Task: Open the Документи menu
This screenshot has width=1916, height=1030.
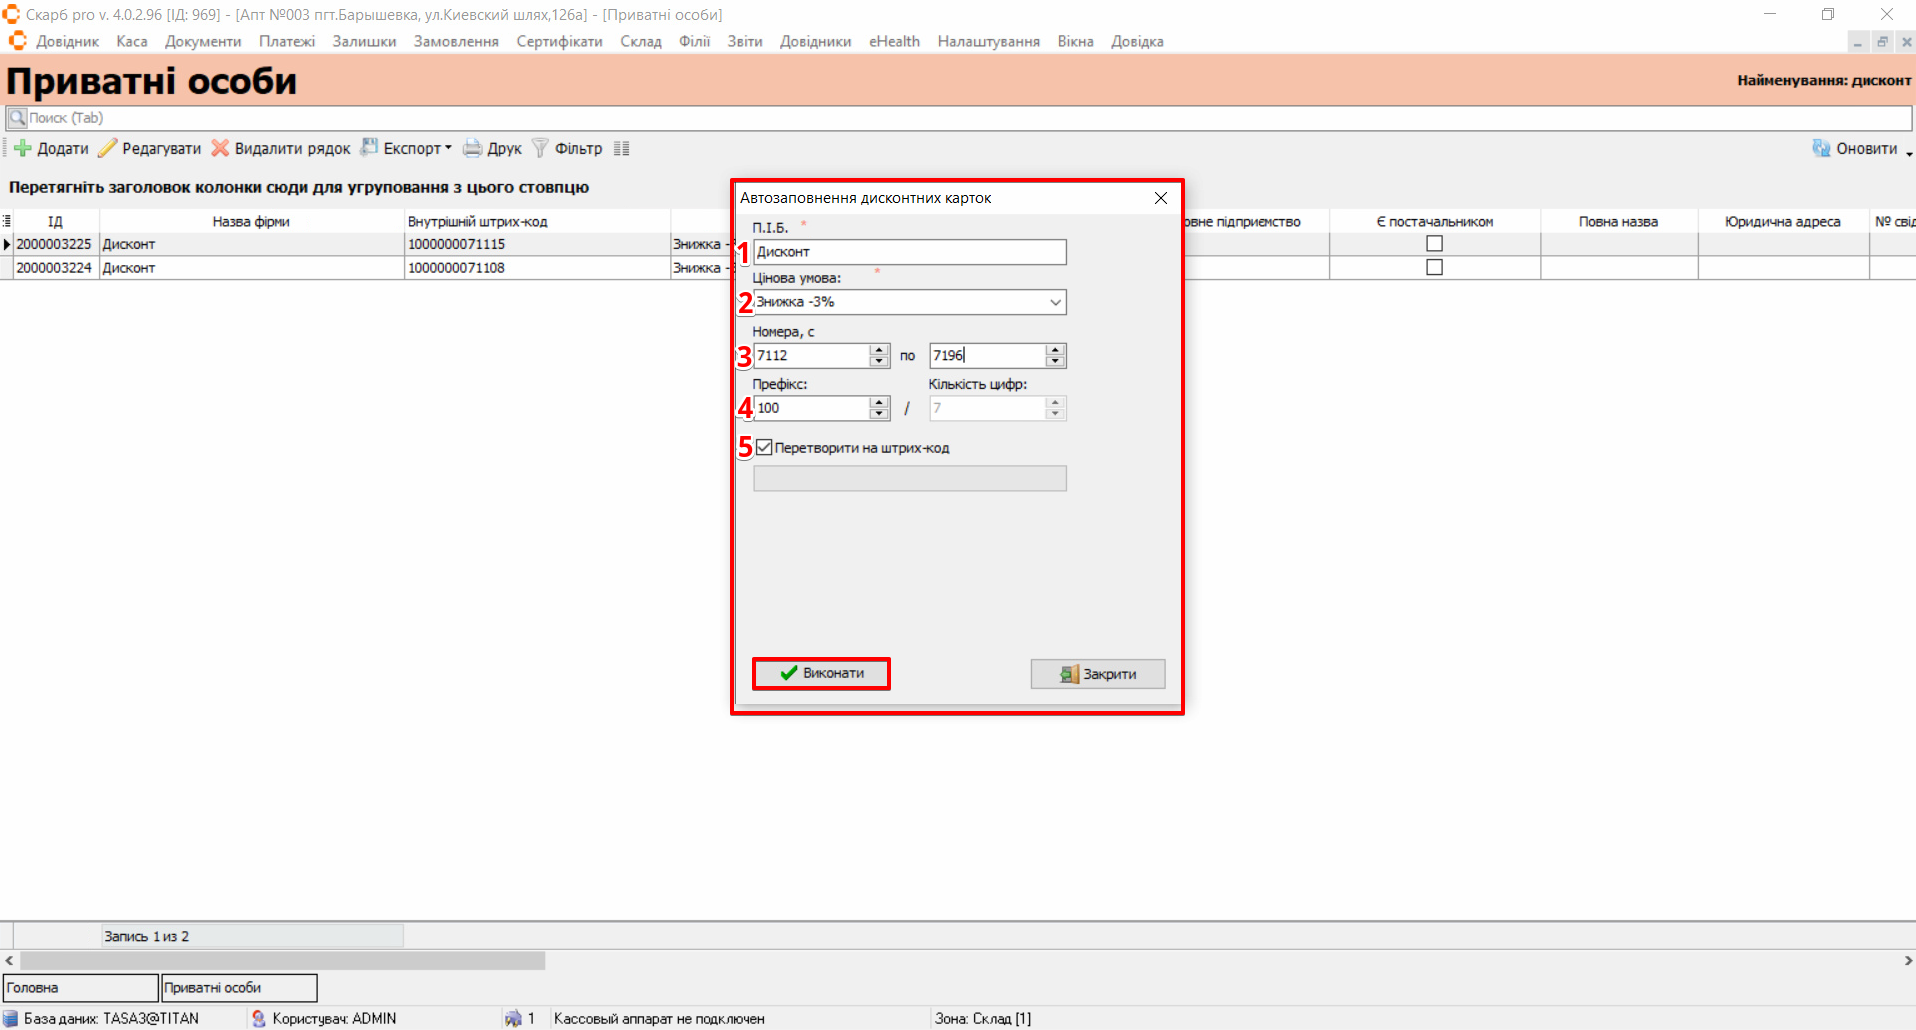Action: pyautogui.click(x=203, y=42)
